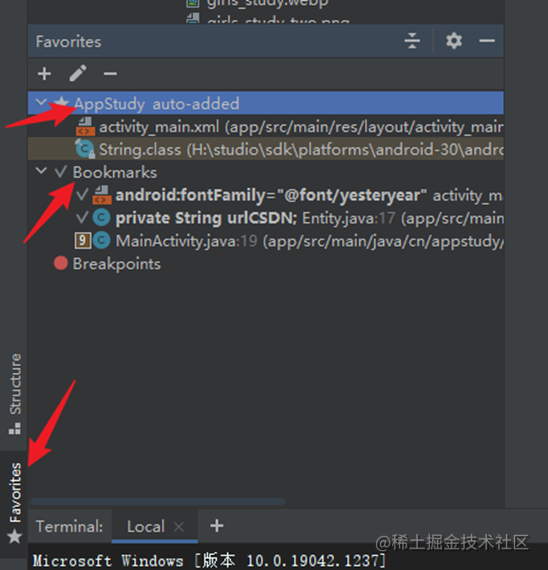The image size is (548, 570).
Task: Open the MainActivity.java:19 bookmark
Action: pos(266,241)
